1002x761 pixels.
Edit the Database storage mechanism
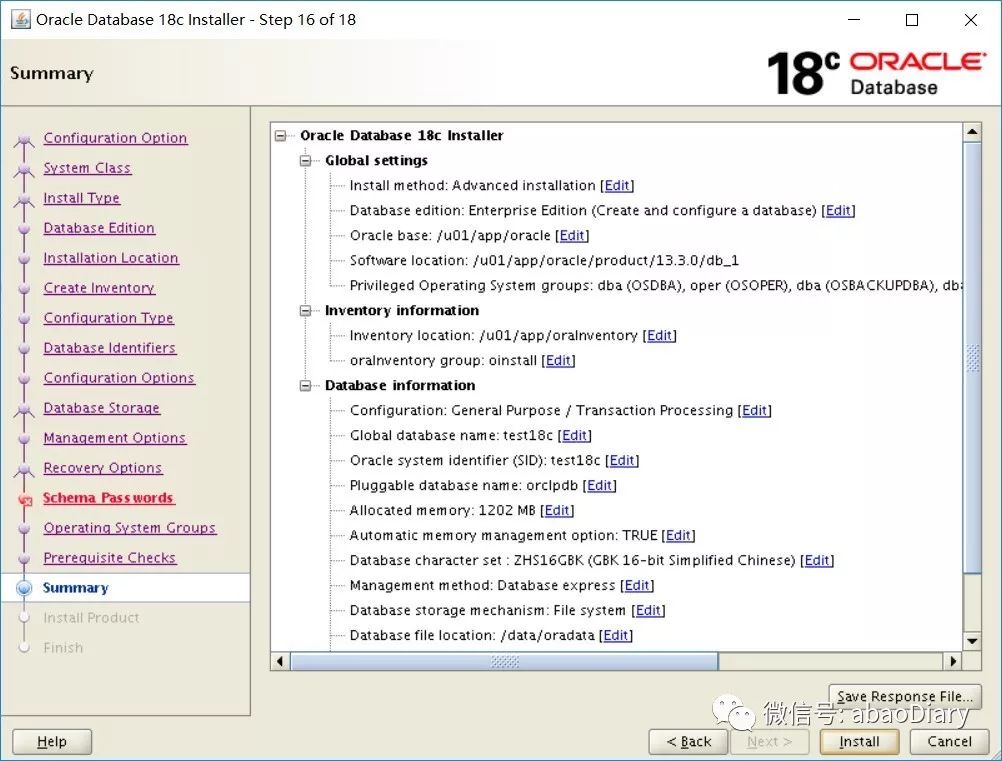648,610
